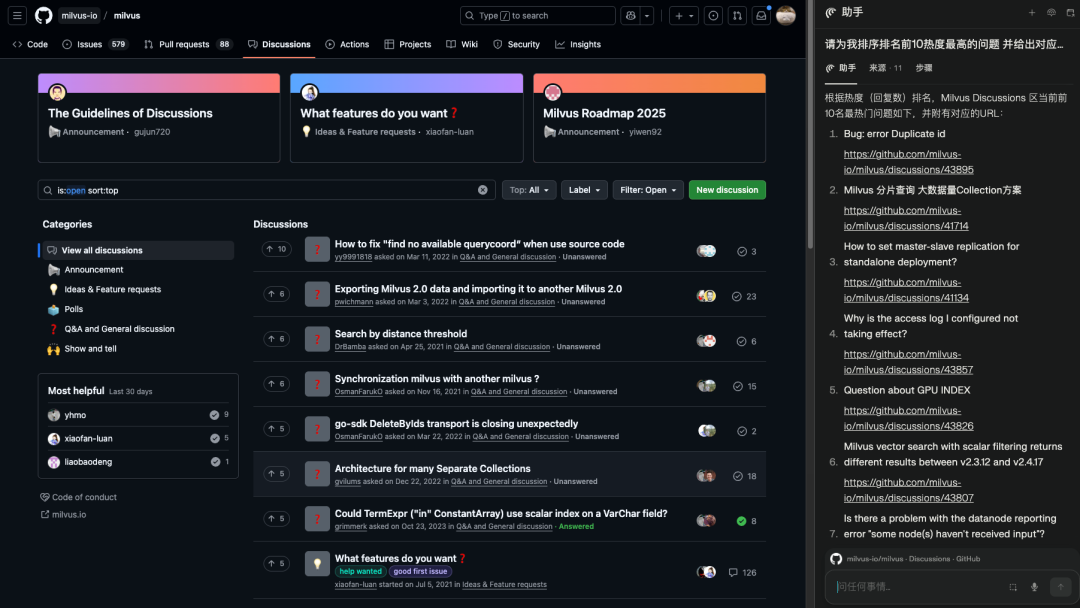
Task: Upvote Search by distance threshold discussion
Action: pyautogui.click(x=276, y=339)
